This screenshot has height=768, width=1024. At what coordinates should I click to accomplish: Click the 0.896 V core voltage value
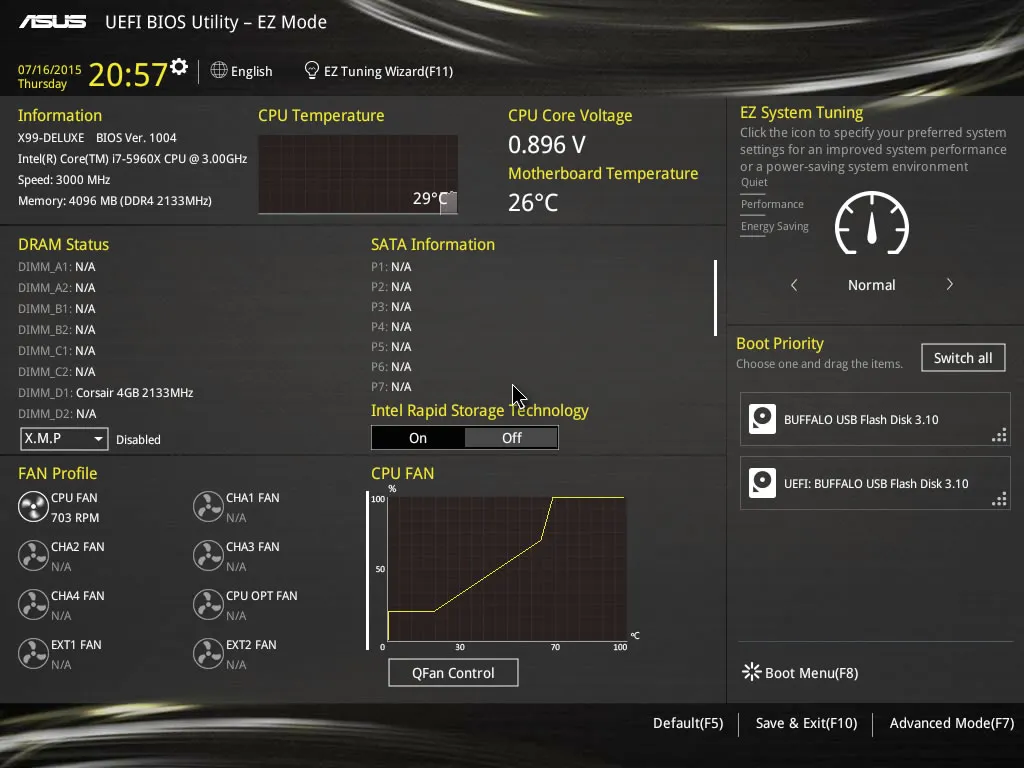pos(547,144)
